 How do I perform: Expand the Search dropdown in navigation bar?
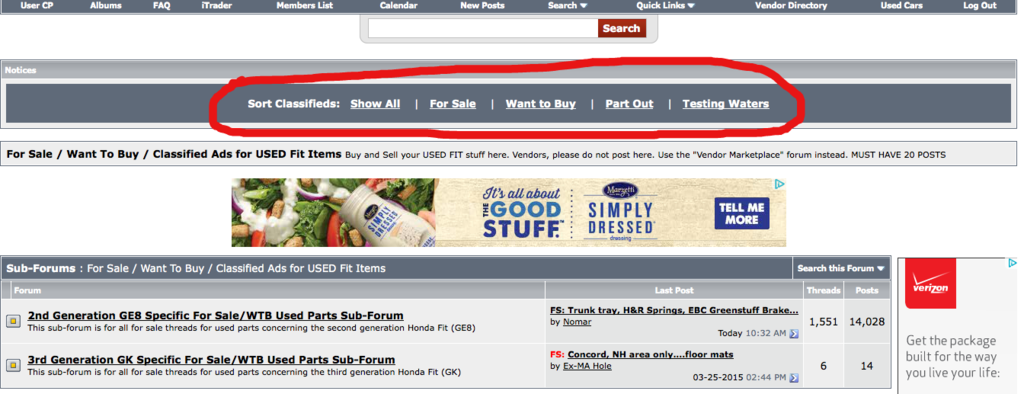coord(568,5)
